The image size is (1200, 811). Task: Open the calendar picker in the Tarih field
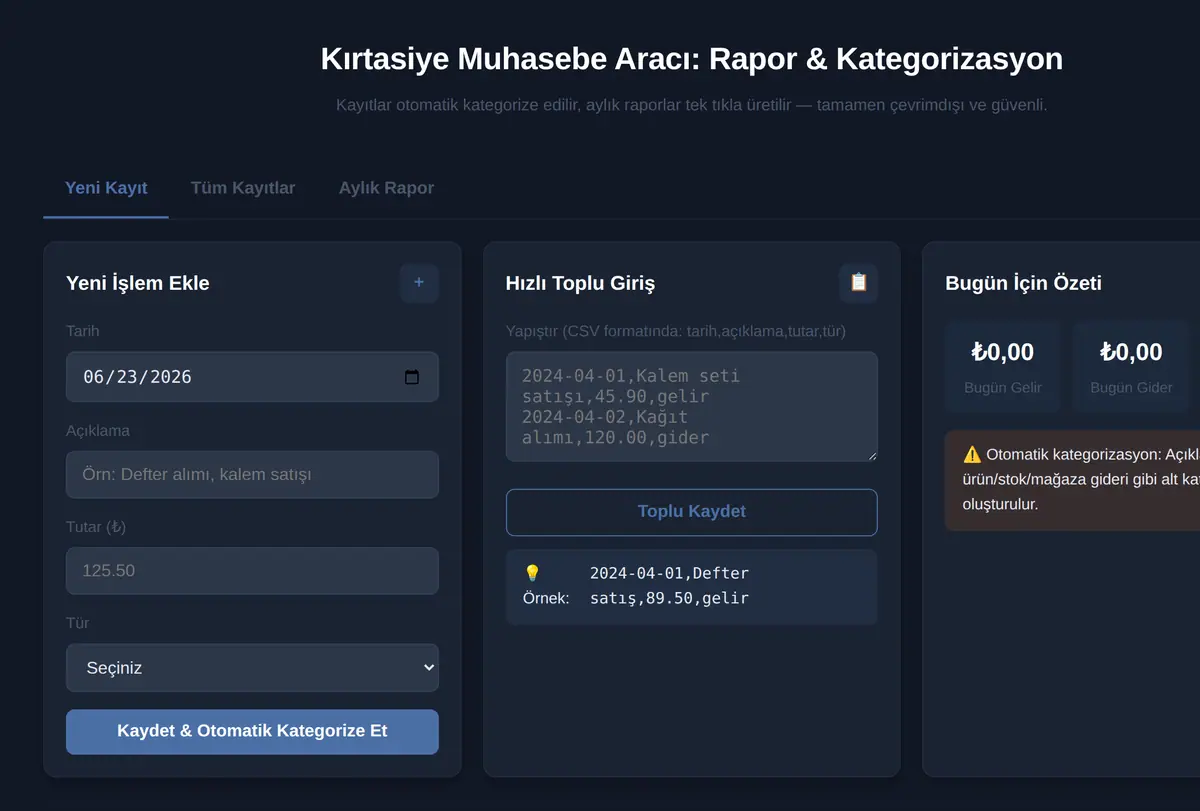411,377
